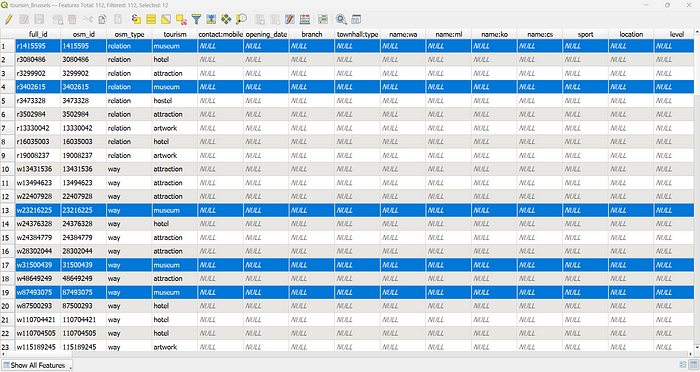This screenshot has width=700, height=372.
Task: Click osm_id cell 31500439
Action: [x=83, y=265]
